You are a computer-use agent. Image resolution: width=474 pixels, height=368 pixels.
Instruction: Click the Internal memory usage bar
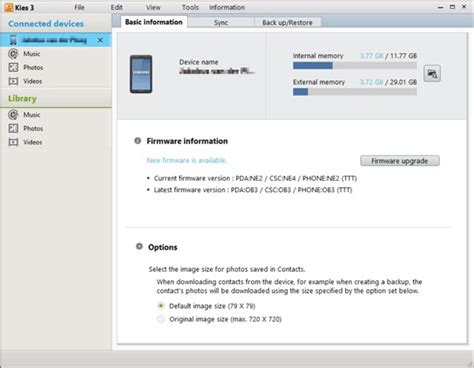[355, 66]
